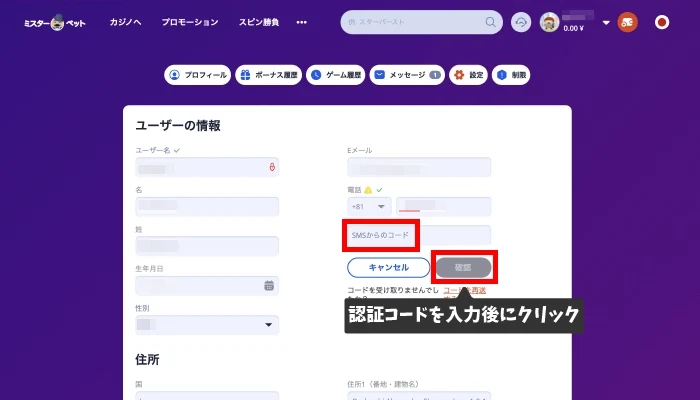Expand the account dropdown arrow in header
Viewport: 700px width, 400px height.
(605, 22)
